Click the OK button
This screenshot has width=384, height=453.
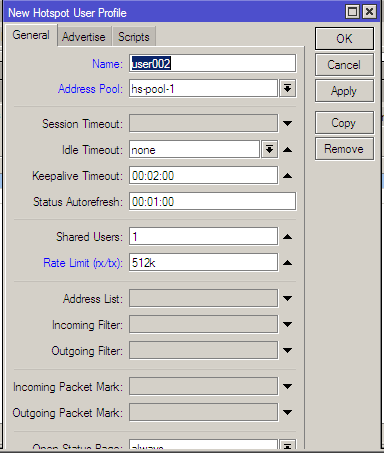344,39
